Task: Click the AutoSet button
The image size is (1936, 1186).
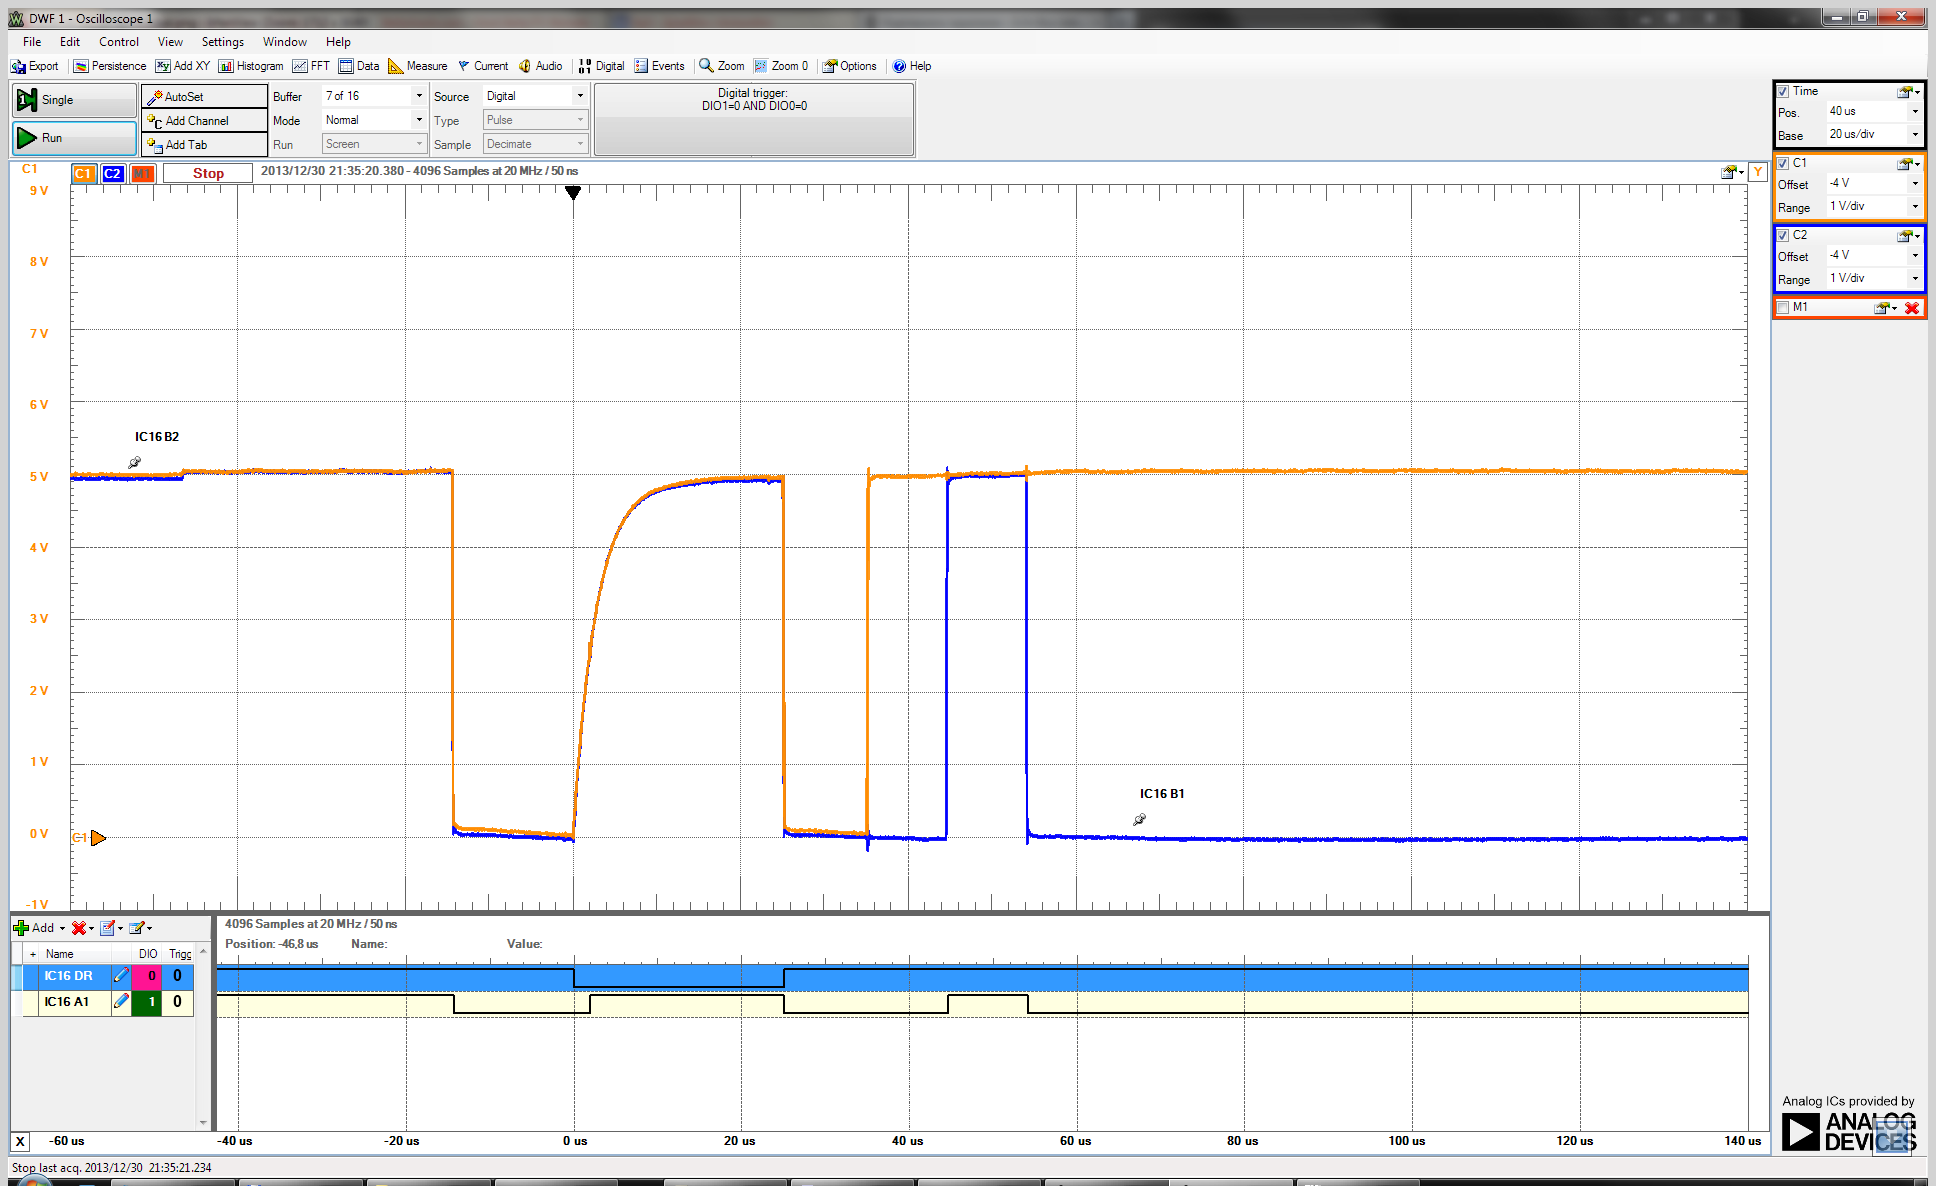Action: [204, 97]
